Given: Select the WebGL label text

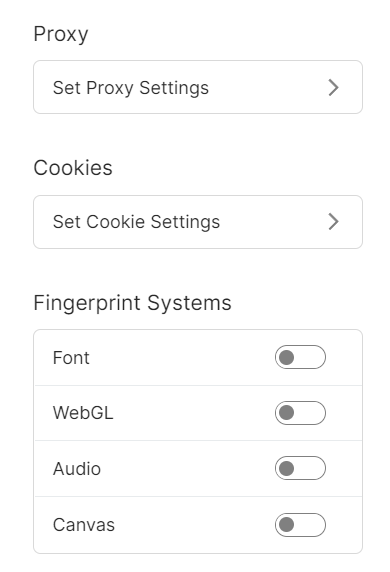Looking at the screenshot, I should pyautogui.click(x=83, y=413).
